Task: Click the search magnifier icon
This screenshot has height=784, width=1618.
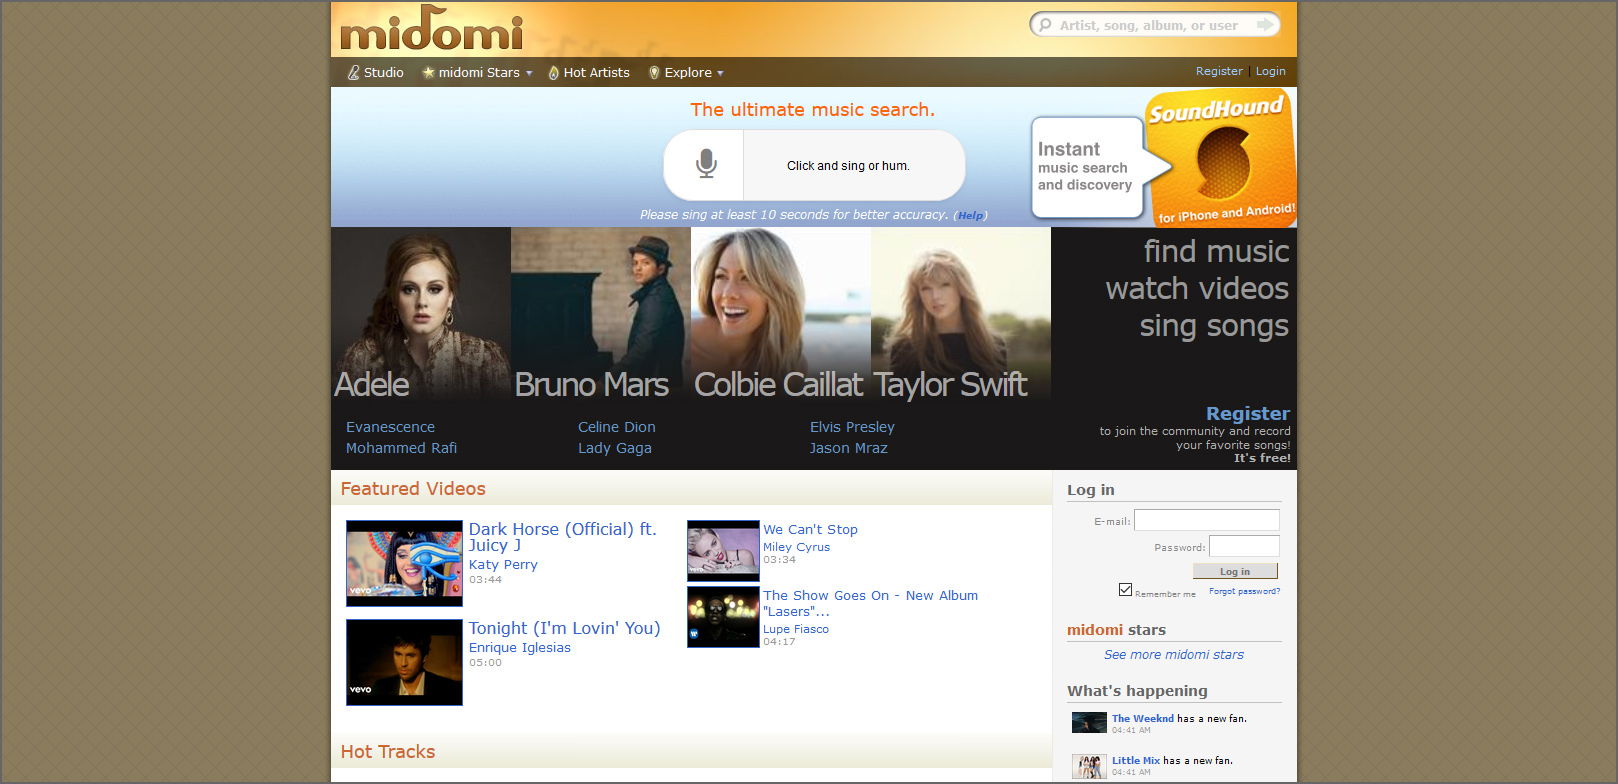Action: pos(1046,25)
